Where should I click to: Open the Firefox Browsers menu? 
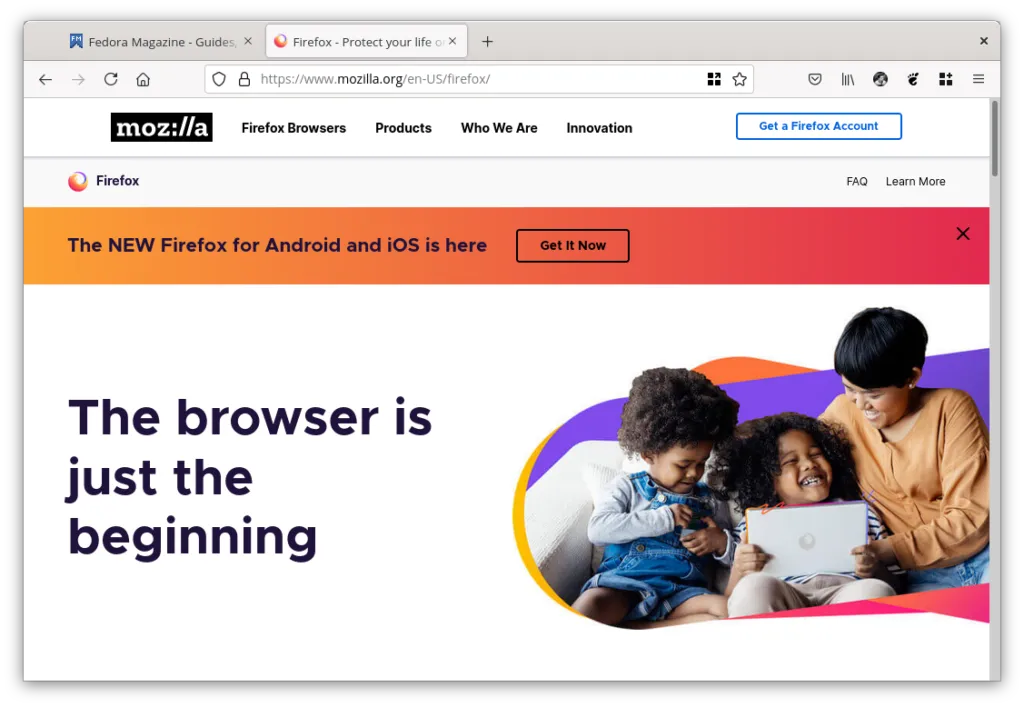(294, 128)
